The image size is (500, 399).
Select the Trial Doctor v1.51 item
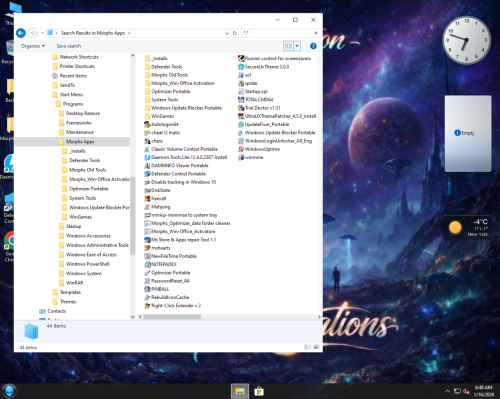pyautogui.click(x=259, y=108)
